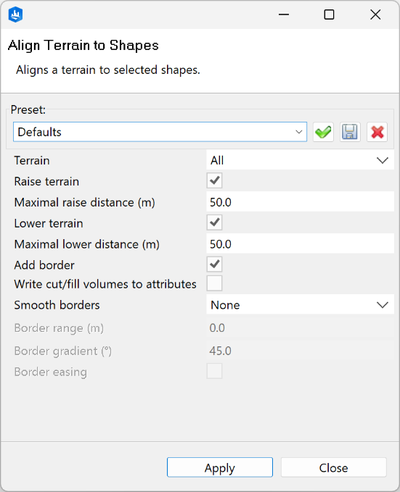Click the 'Preset:' label
The width and height of the screenshot is (400, 492).
pos(28,110)
